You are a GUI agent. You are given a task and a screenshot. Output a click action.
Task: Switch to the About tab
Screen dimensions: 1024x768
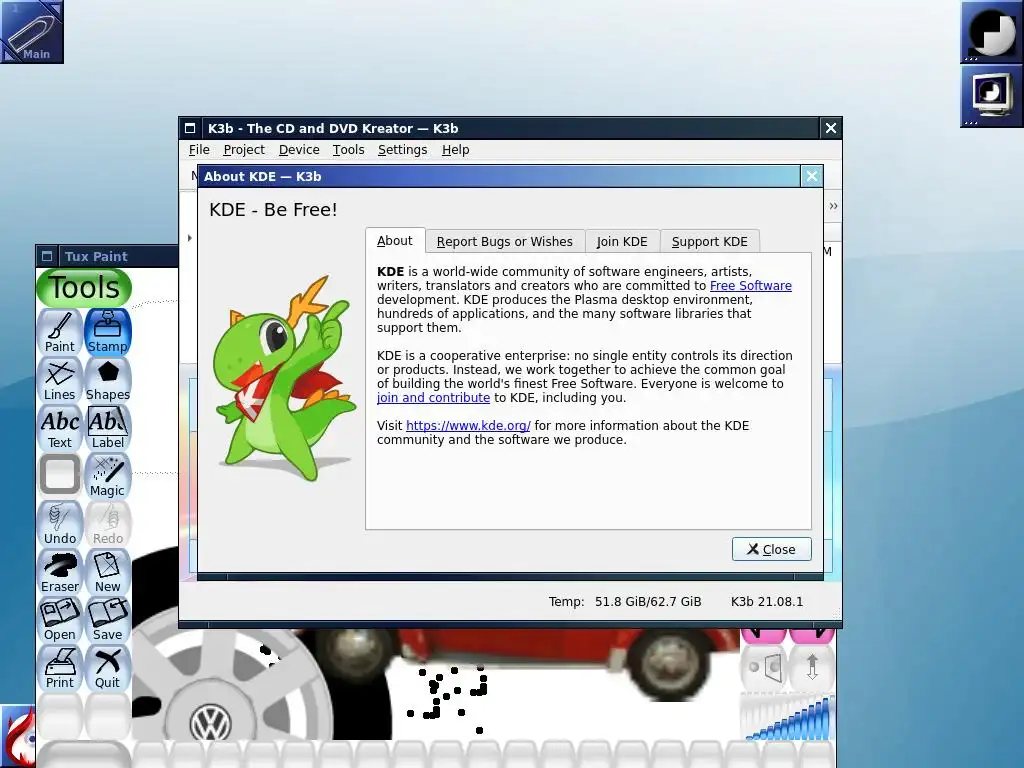(x=395, y=240)
